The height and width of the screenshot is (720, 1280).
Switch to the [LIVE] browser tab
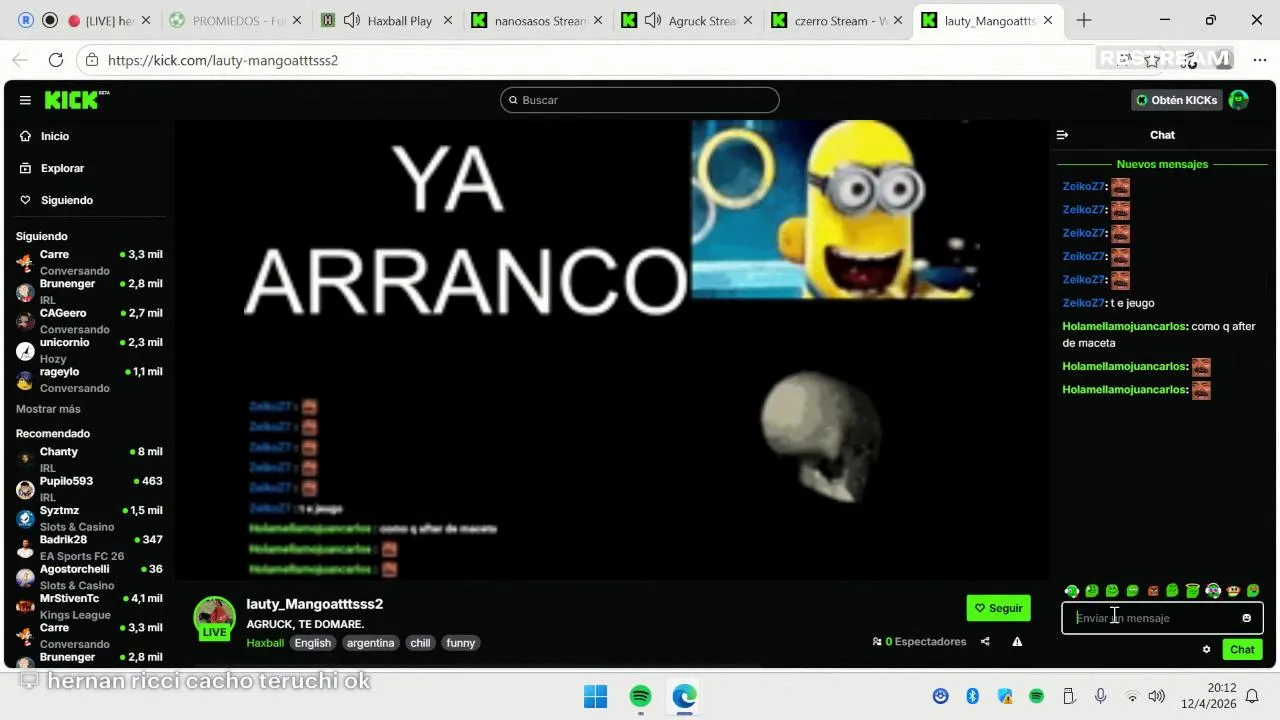(x=109, y=20)
